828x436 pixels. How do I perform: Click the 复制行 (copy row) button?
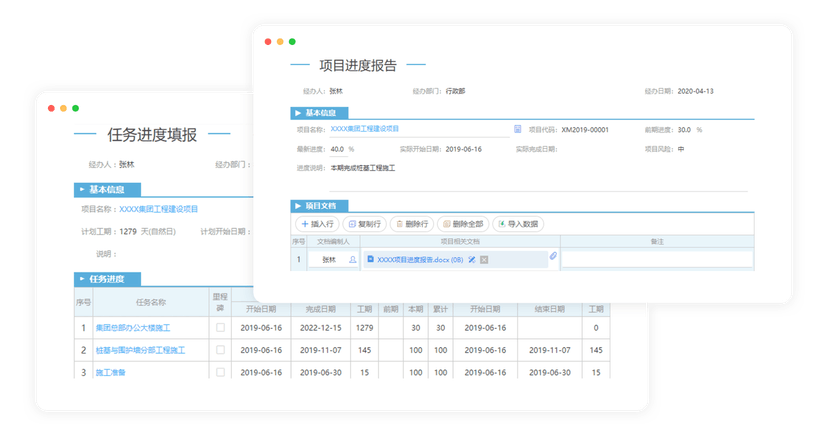[x=364, y=224]
